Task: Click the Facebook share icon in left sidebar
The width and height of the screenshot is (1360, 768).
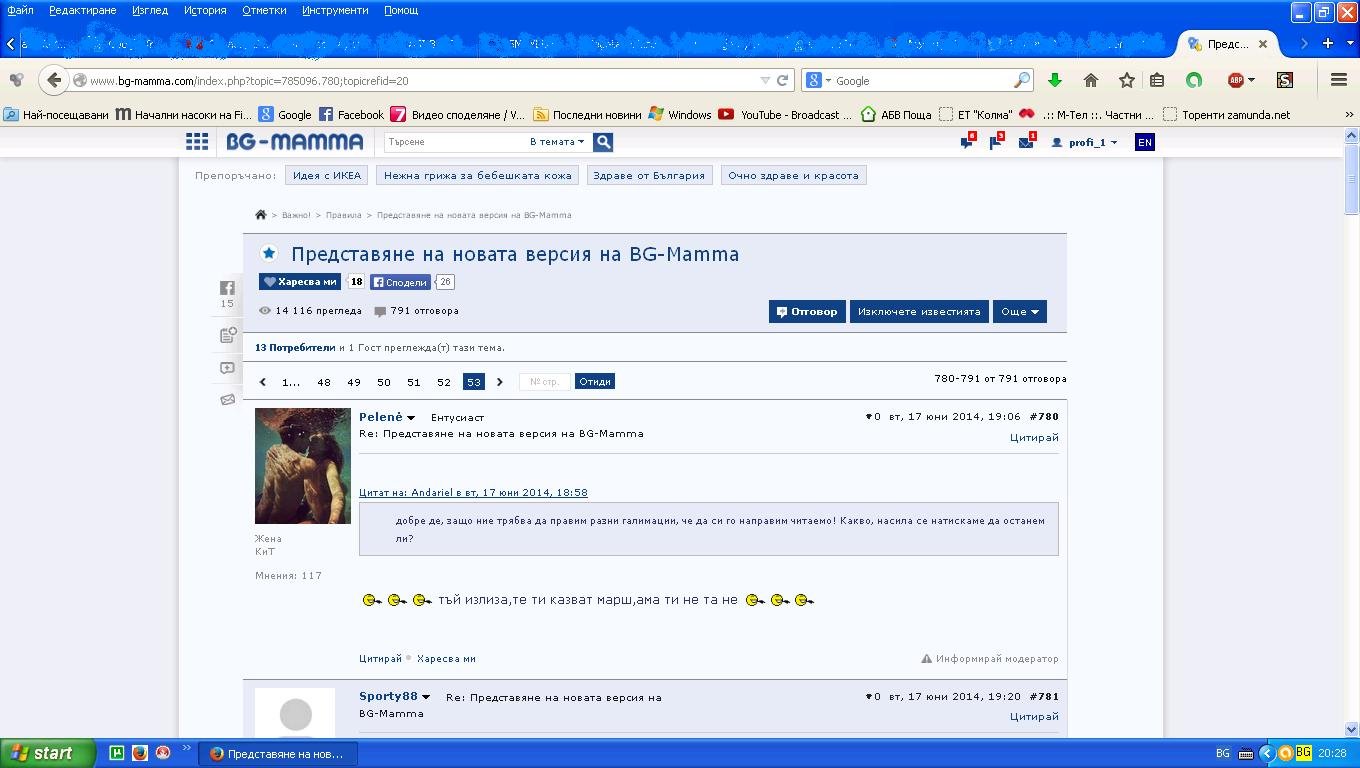Action: [227, 288]
